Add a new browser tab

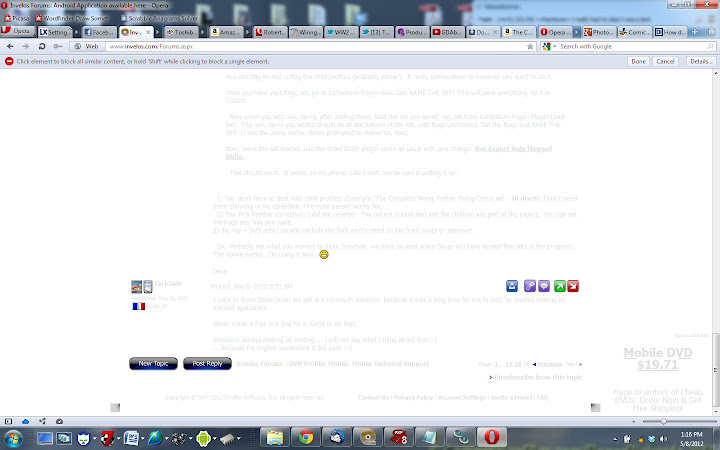click(694, 32)
